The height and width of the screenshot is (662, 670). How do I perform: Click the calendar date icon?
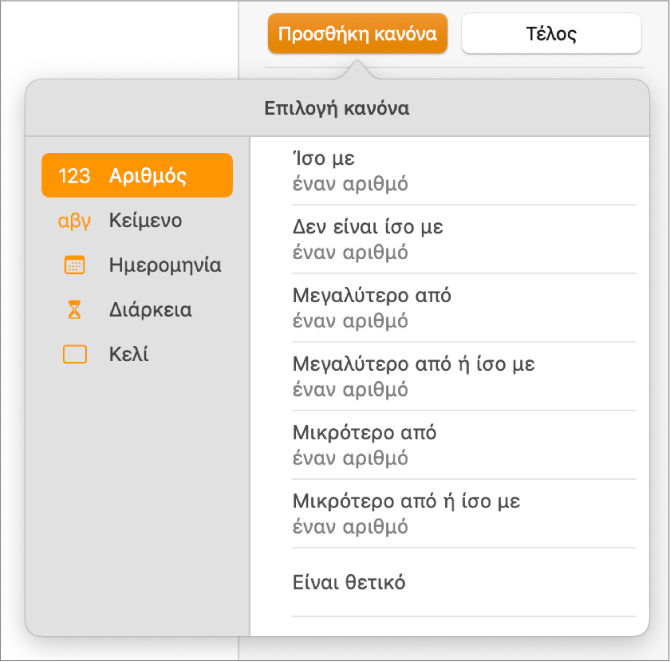[74, 265]
